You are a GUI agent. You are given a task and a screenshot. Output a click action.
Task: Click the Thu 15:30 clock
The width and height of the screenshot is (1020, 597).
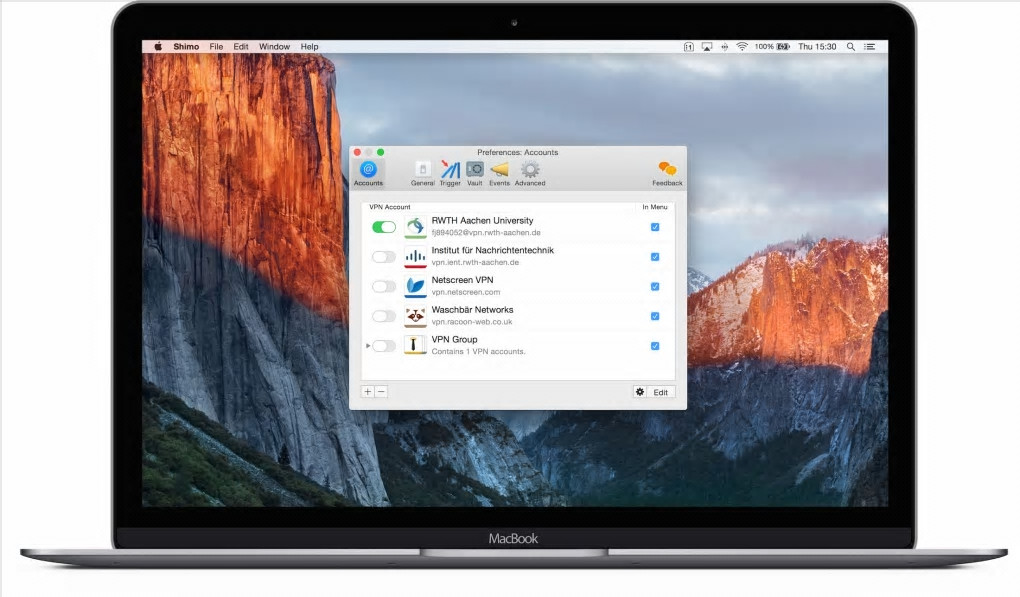817,47
